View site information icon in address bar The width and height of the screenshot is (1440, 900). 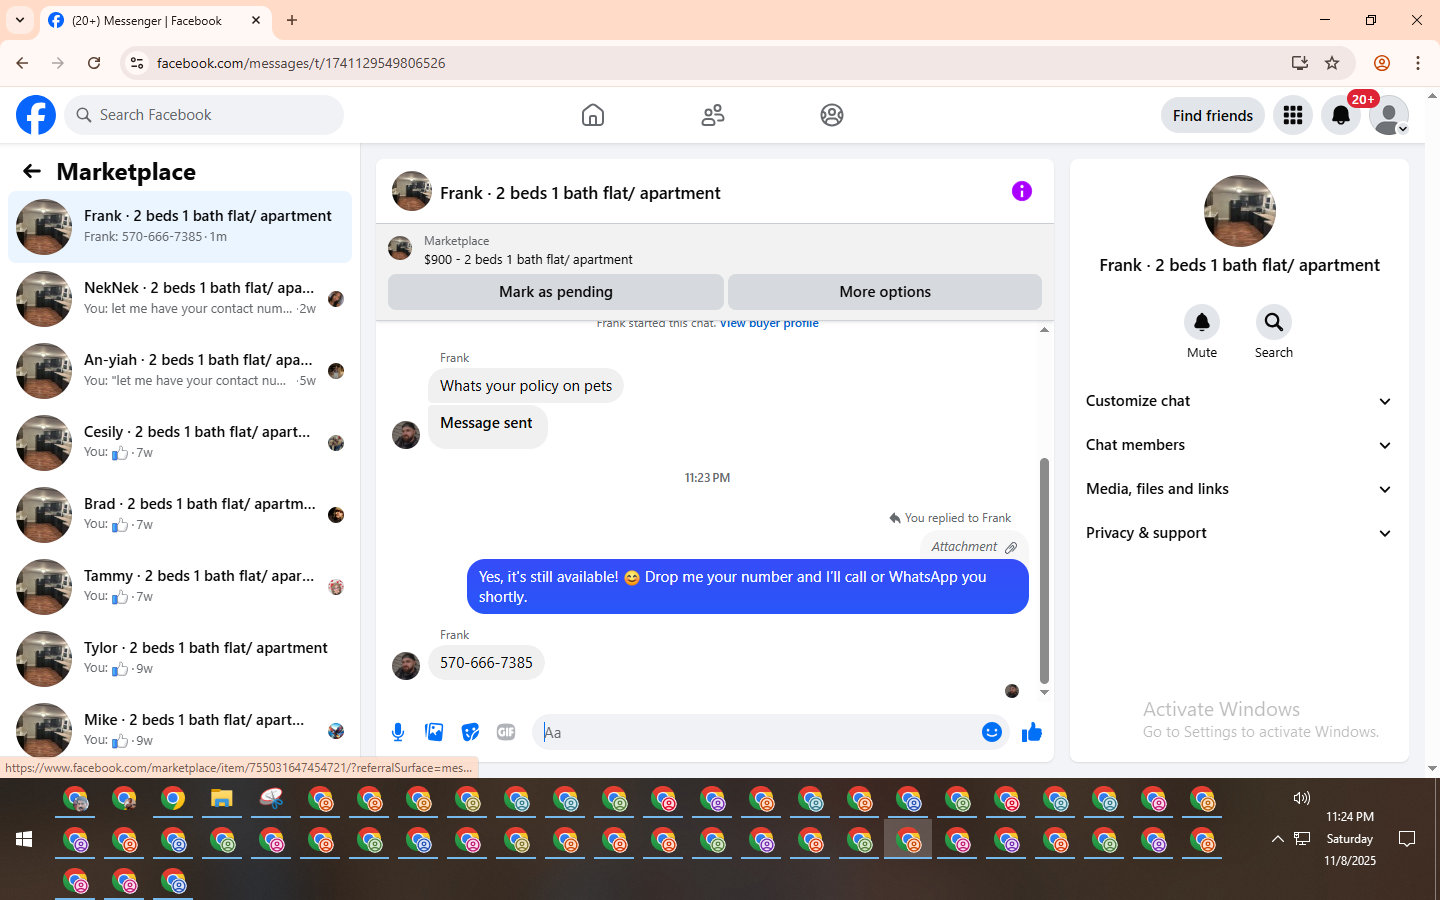click(137, 63)
